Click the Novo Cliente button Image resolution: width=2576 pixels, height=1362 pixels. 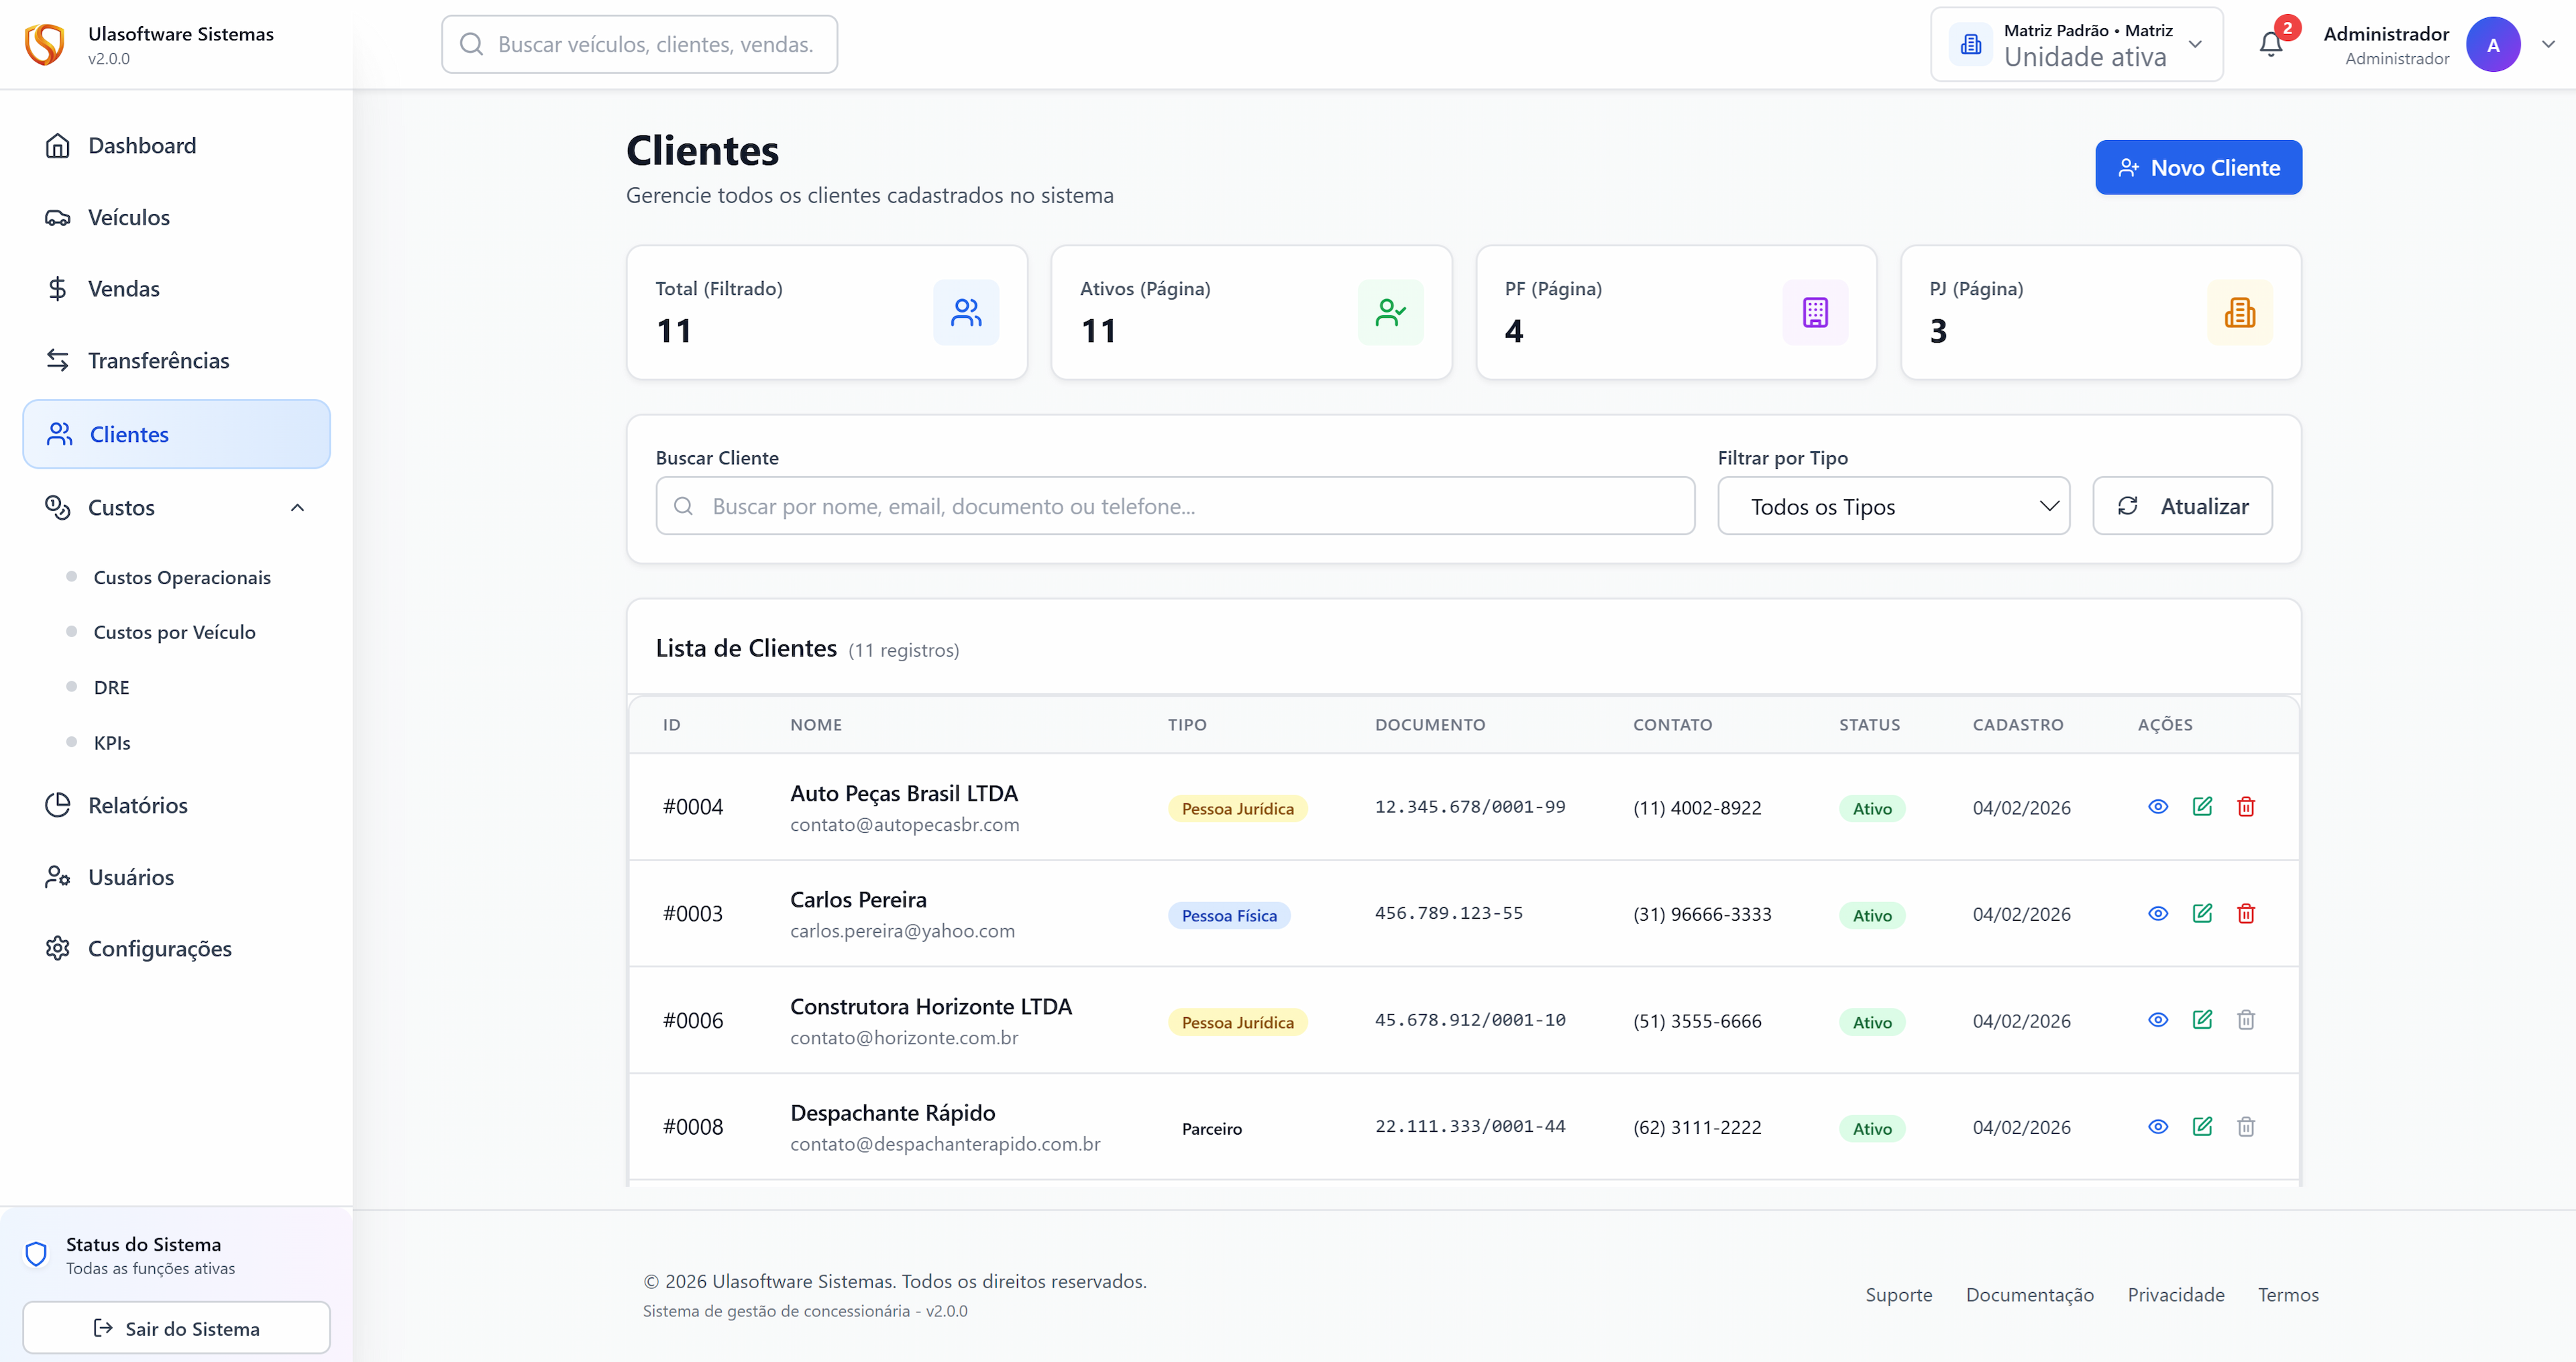2198,167
